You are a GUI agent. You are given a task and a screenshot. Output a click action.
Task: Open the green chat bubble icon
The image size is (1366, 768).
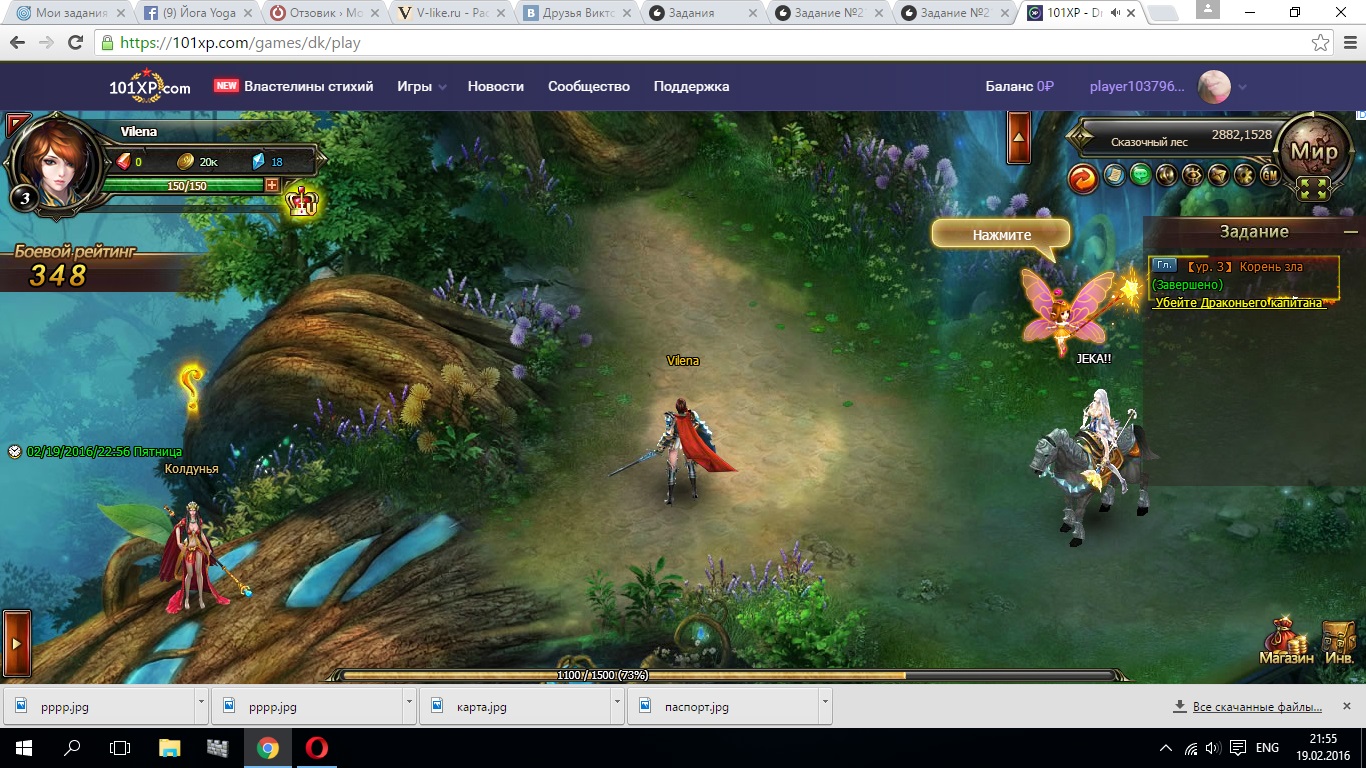click(x=1140, y=175)
